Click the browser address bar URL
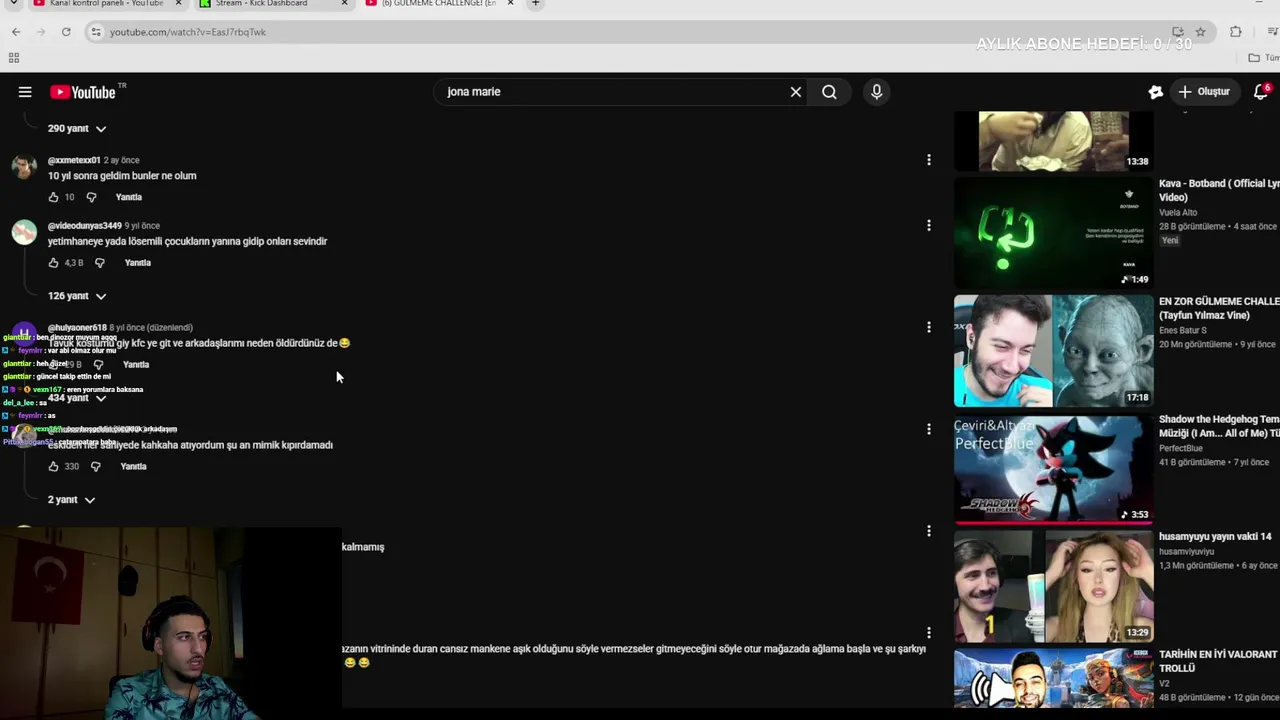 (188, 32)
